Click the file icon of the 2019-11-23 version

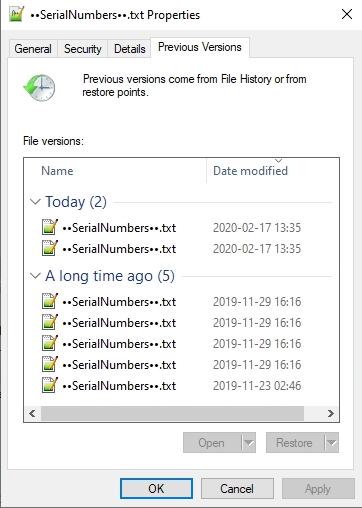coord(50,386)
